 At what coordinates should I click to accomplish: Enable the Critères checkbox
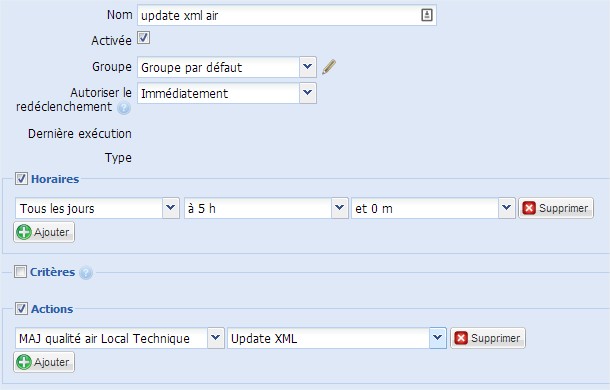pos(20,272)
